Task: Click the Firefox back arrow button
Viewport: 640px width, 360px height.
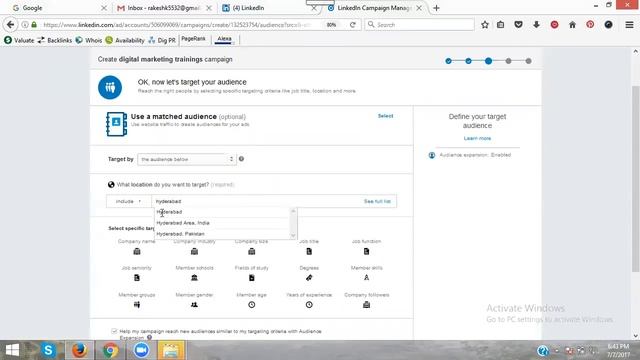Action: (10, 24)
